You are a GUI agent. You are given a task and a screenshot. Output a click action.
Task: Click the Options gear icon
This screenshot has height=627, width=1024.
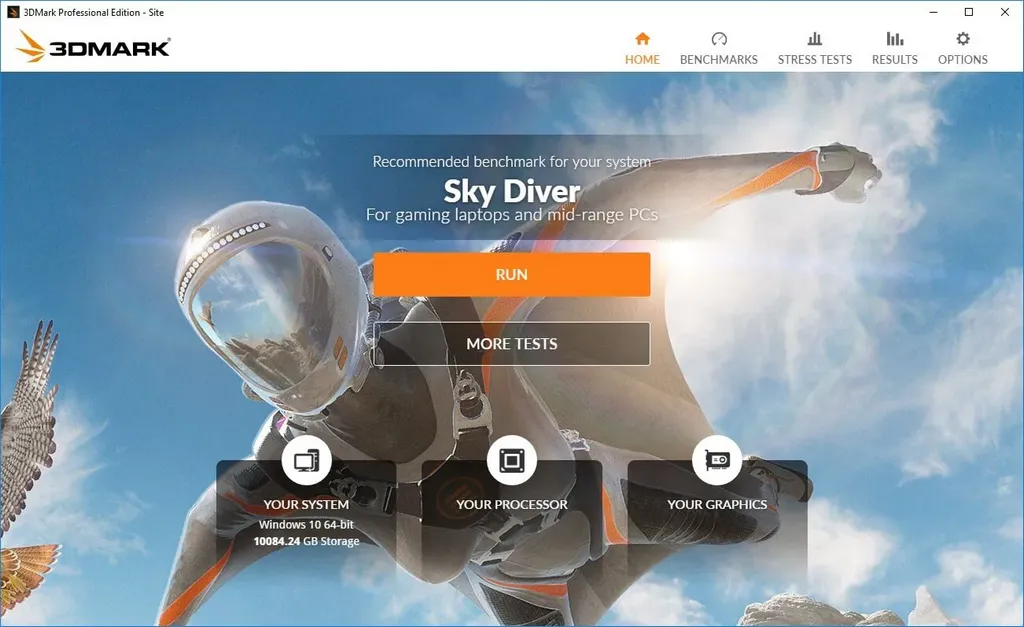(x=963, y=39)
